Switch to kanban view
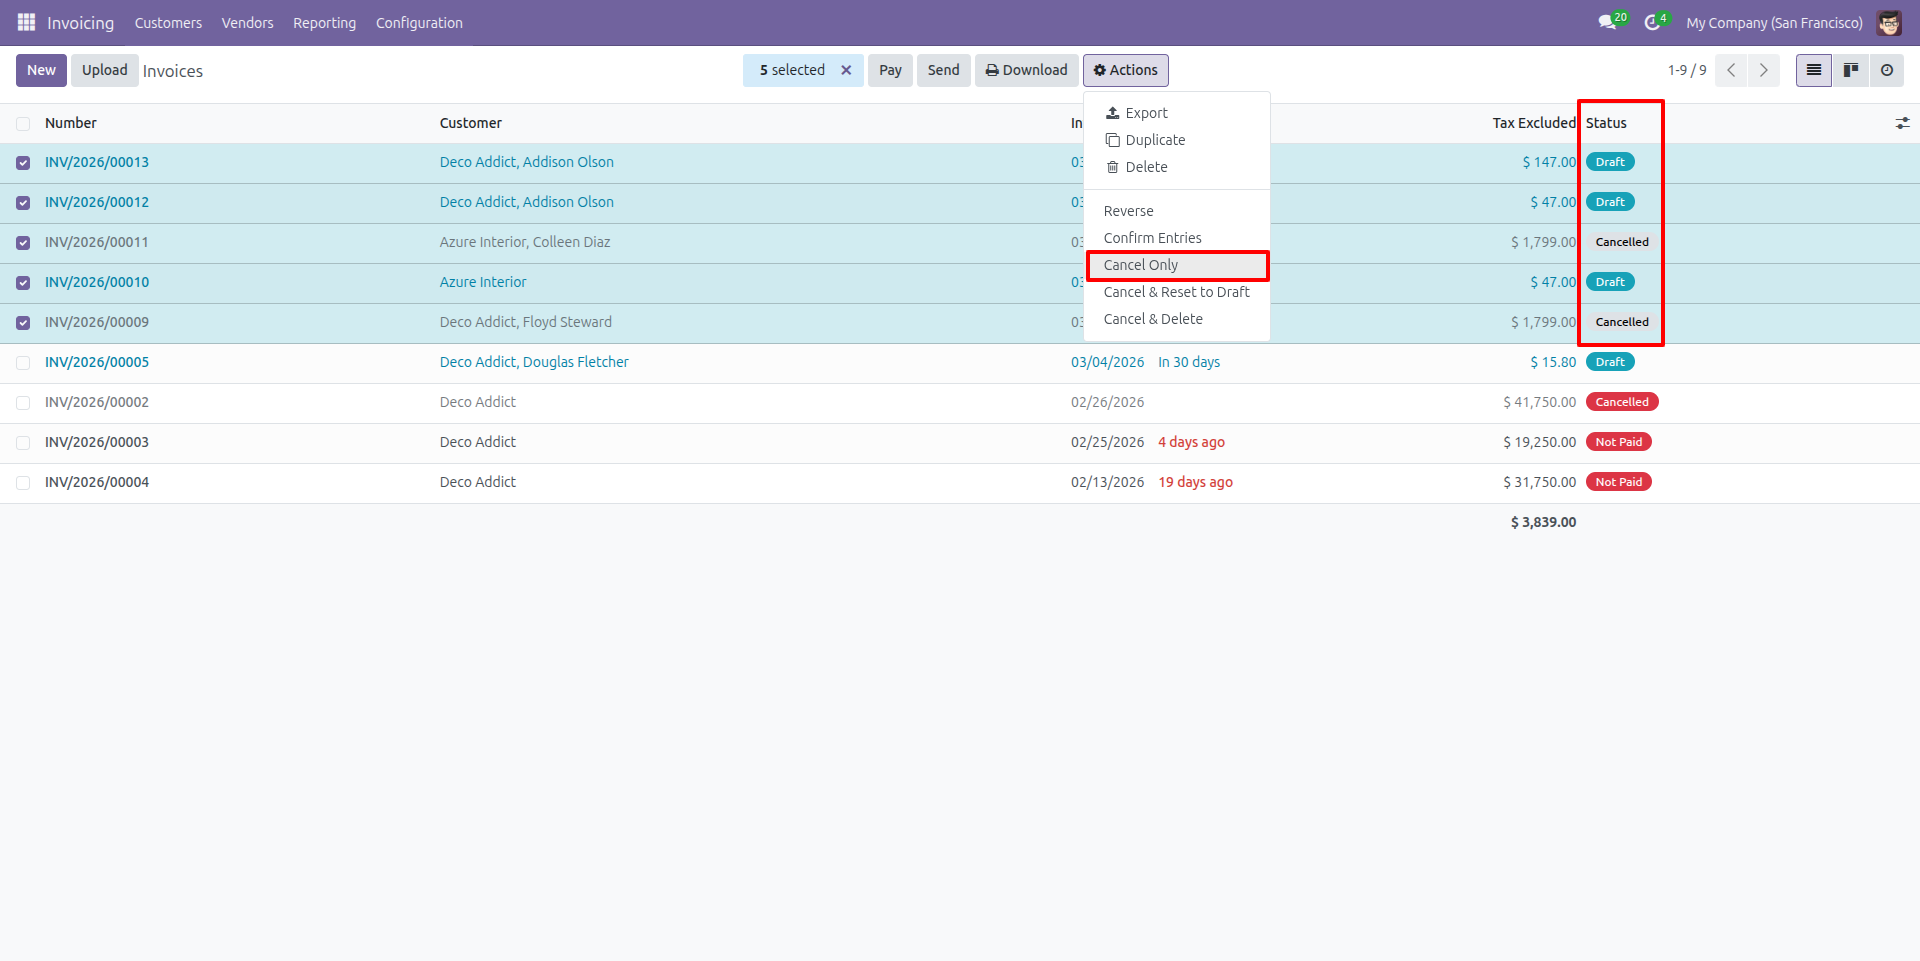The image size is (1920, 961). point(1851,70)
